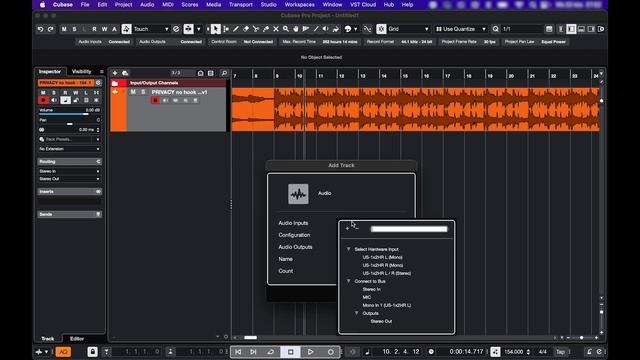
Task: Open the Transport menu
Action: coord(240,4)
